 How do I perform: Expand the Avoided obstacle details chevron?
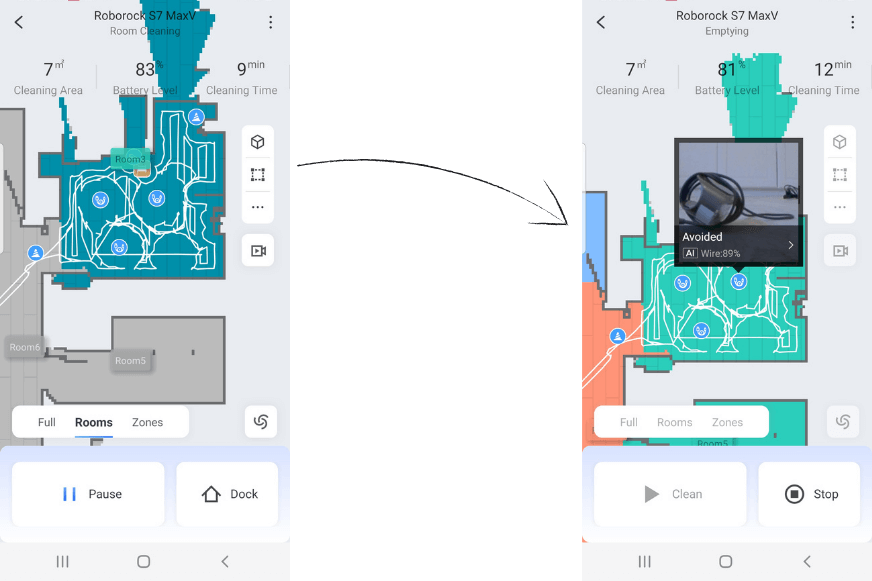point(790,244)
